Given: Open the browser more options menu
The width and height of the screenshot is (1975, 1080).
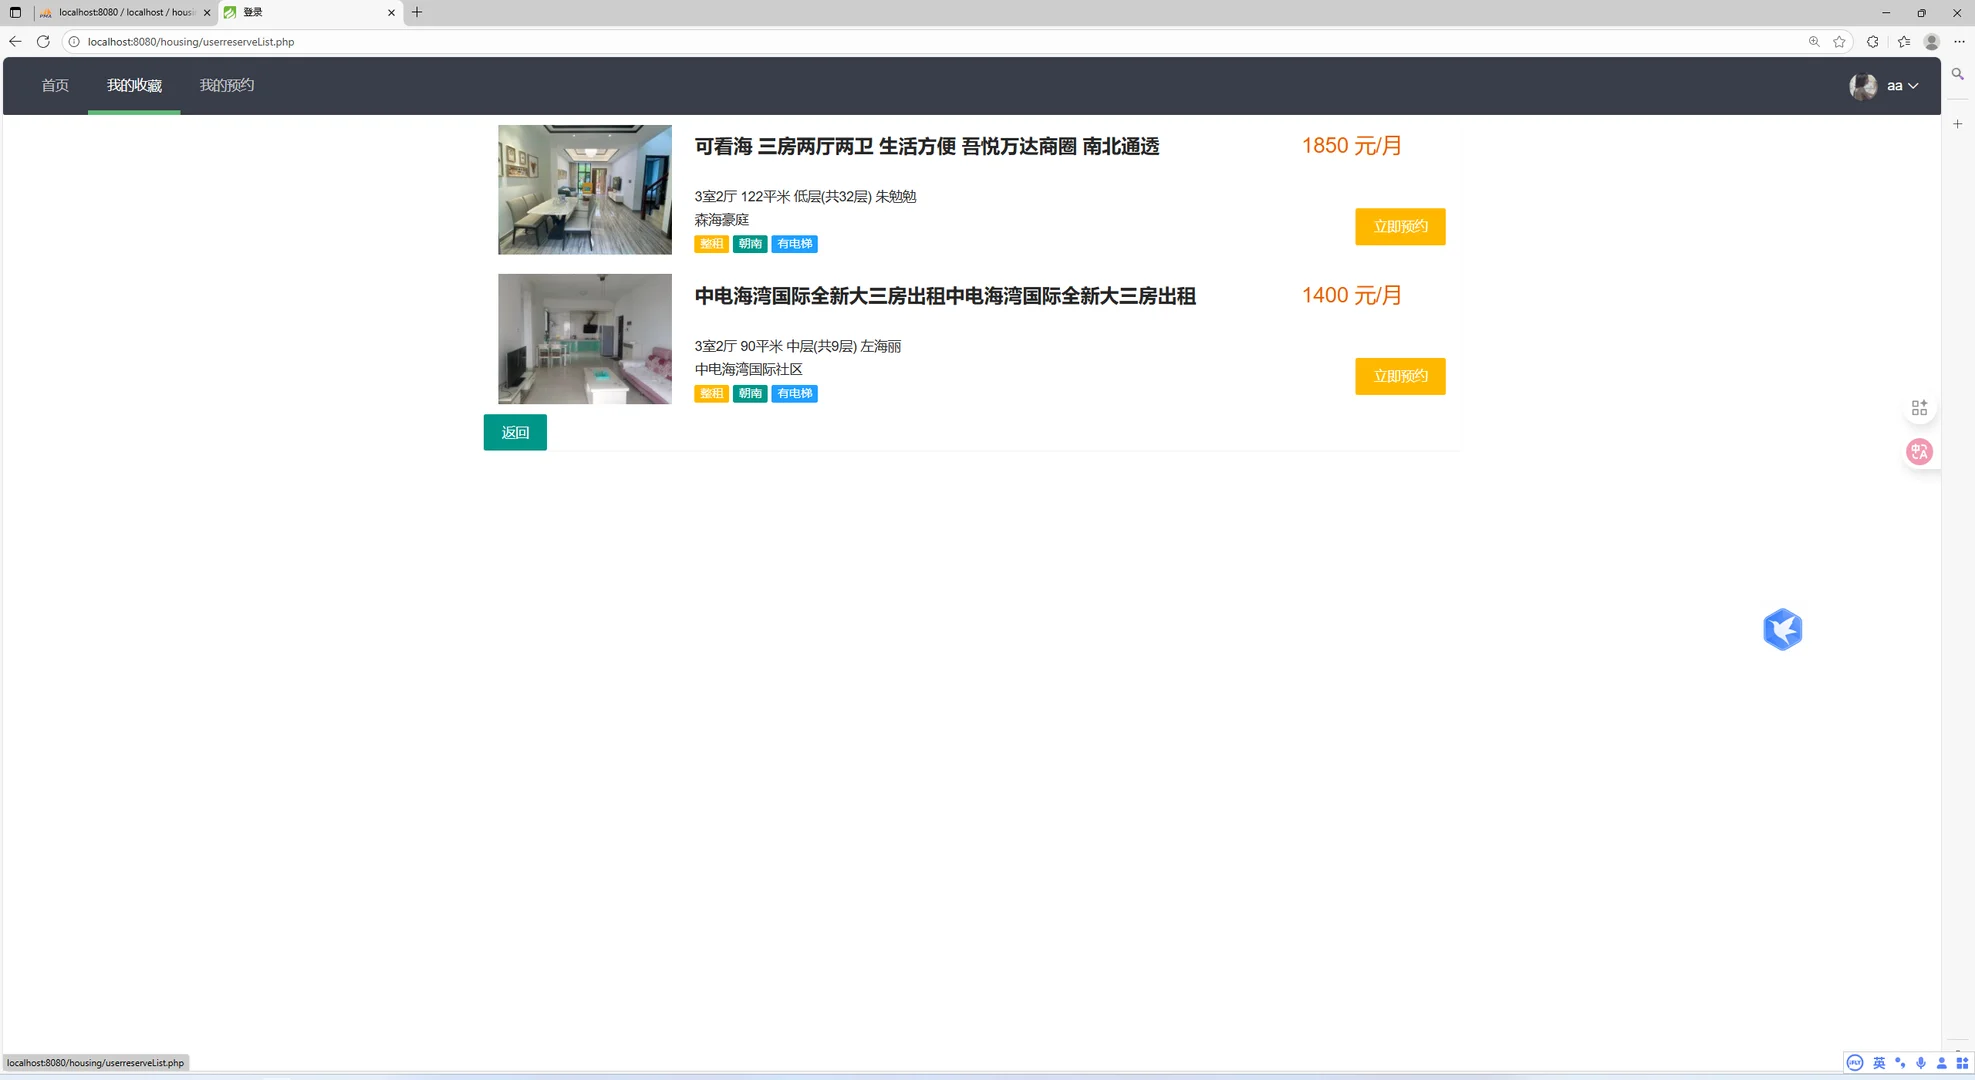Looking at the screenshot, I should click(1958, 42).
